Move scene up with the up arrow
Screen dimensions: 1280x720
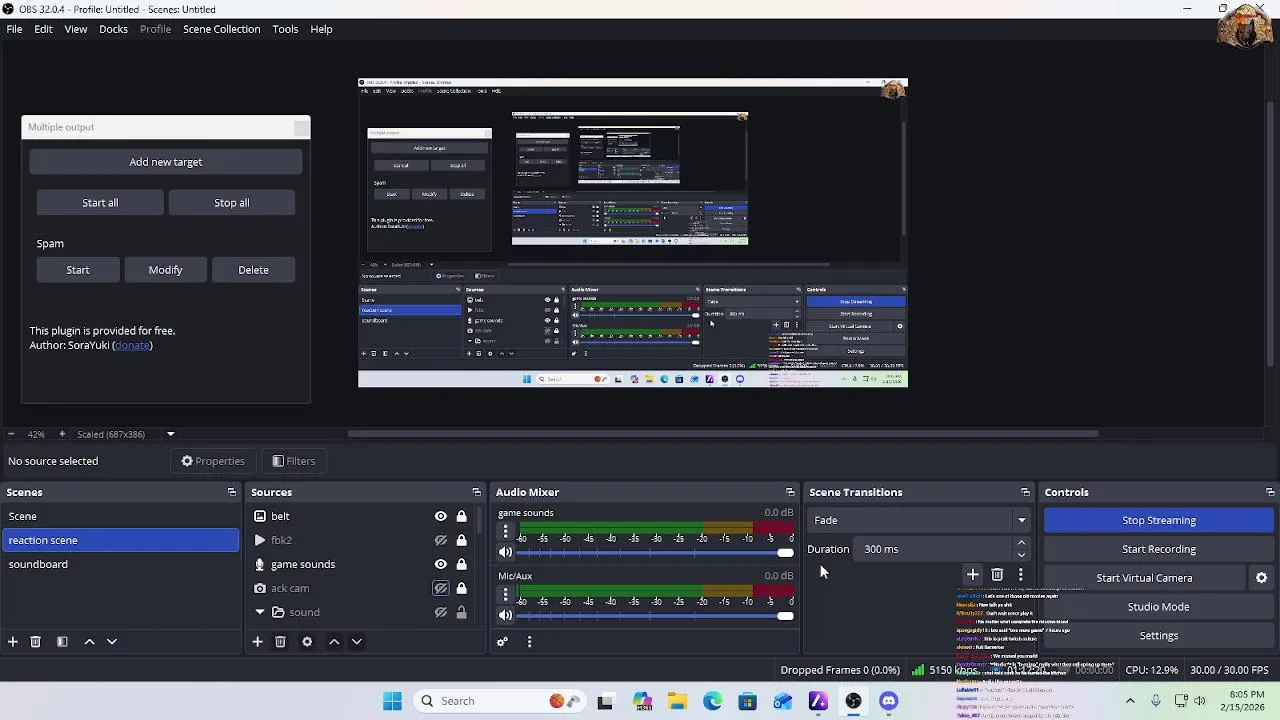coord(89,642)
